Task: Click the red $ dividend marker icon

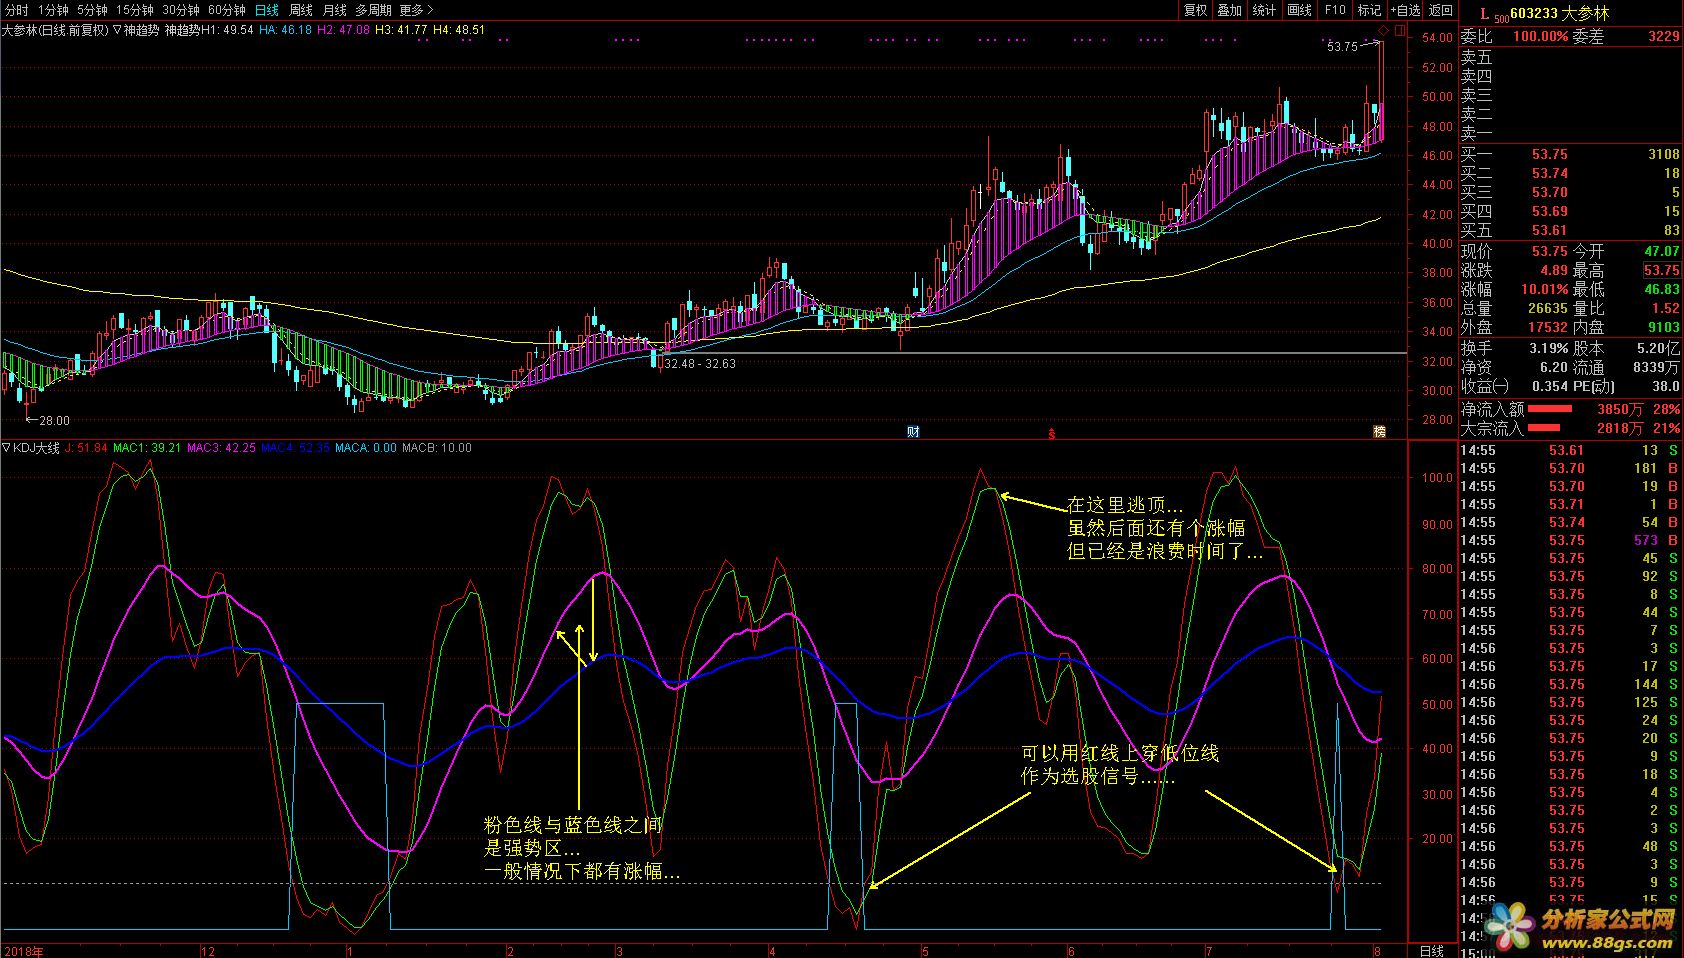Action: [x=1052, y=433]
